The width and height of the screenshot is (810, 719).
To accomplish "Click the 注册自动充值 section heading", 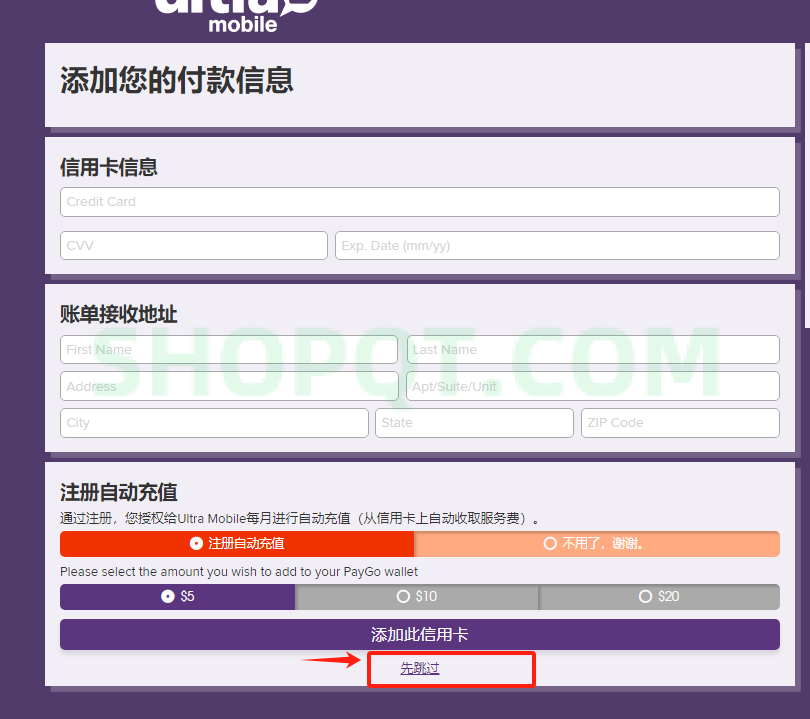I will point(119,492).
